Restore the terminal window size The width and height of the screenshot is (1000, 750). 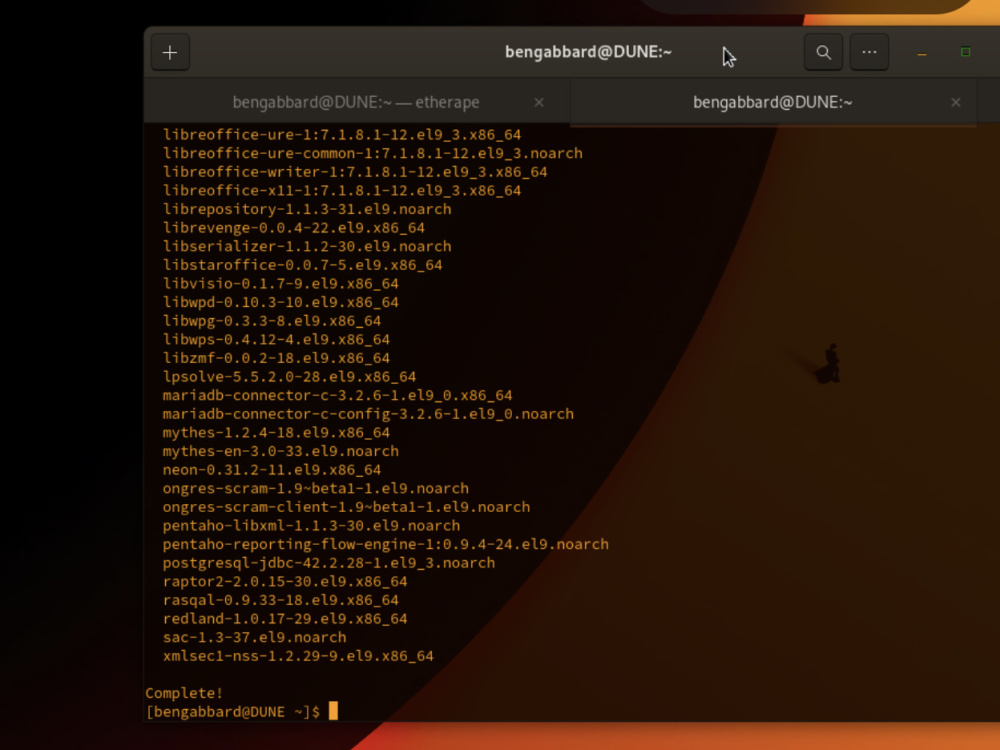(964, 52)
